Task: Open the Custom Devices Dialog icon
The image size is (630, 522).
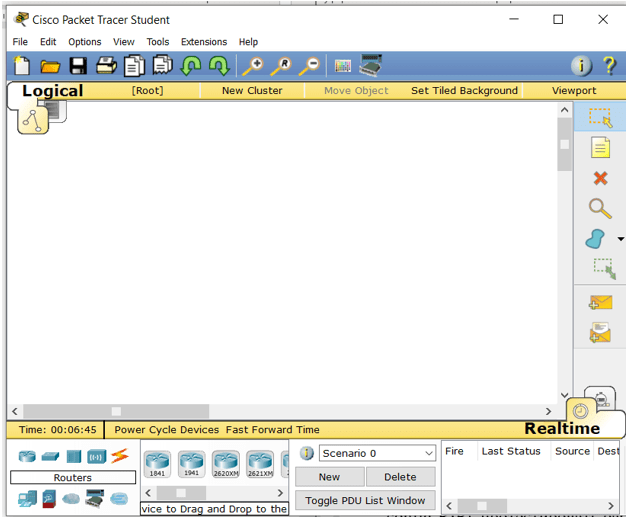Action: (370, 65)
